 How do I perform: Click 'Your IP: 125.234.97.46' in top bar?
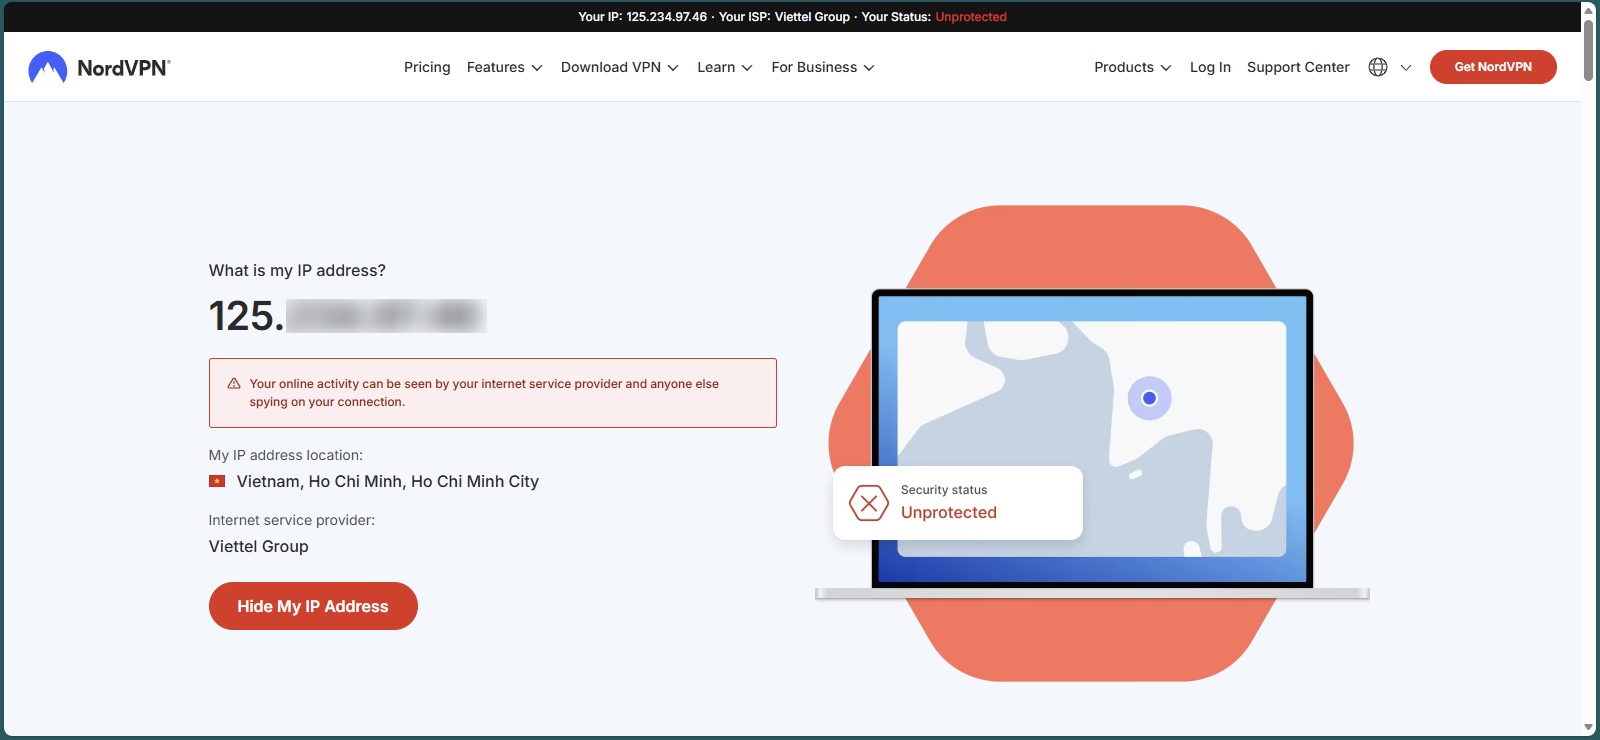(642, 17)
